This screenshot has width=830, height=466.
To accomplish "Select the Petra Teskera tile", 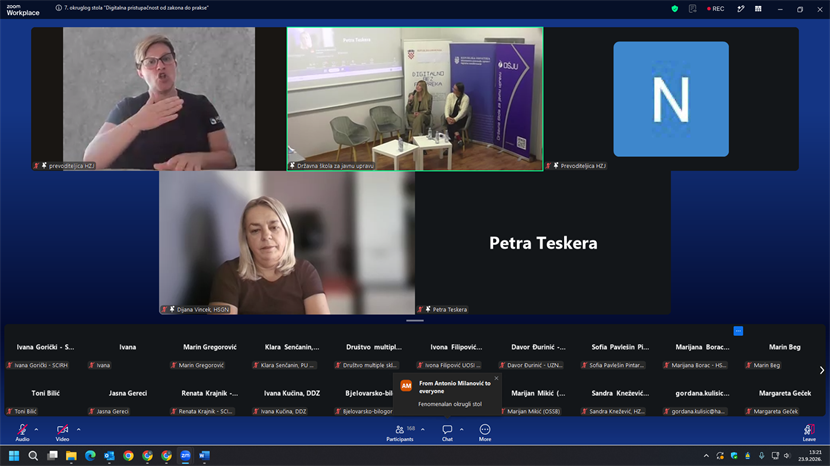I will [x=543, y=243].
